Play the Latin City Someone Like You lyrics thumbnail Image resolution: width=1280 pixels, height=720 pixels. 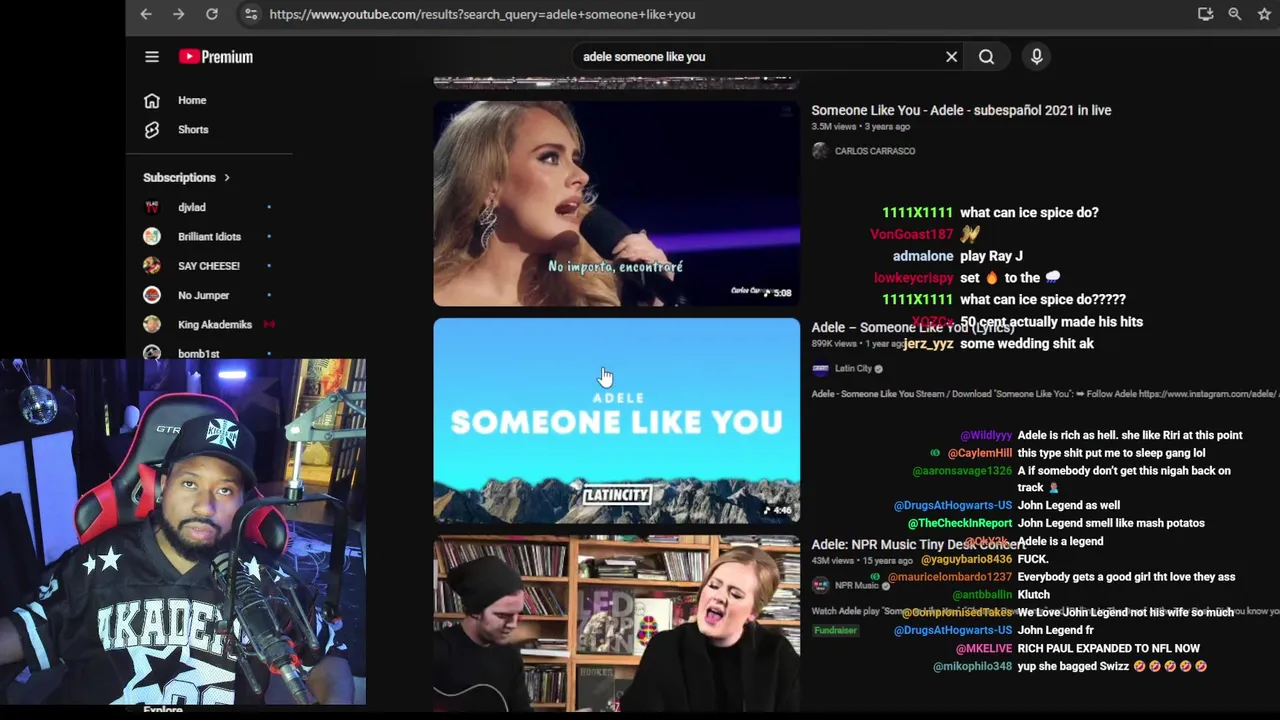point(617,421)
